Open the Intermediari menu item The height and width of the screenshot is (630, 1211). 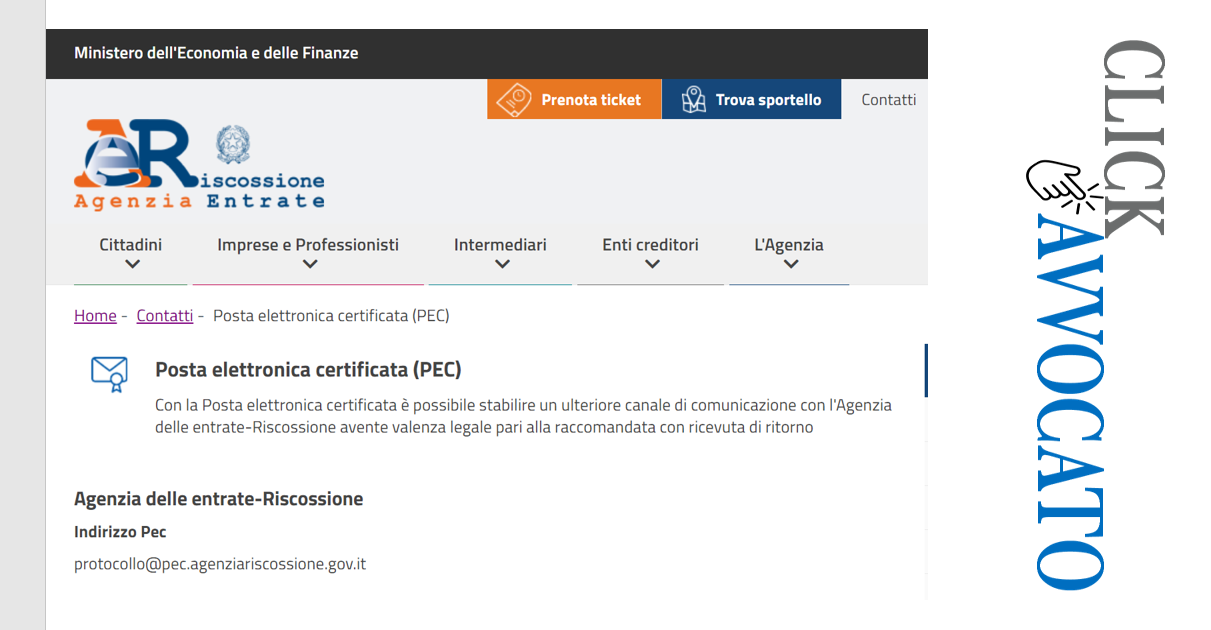coord(500,245)
